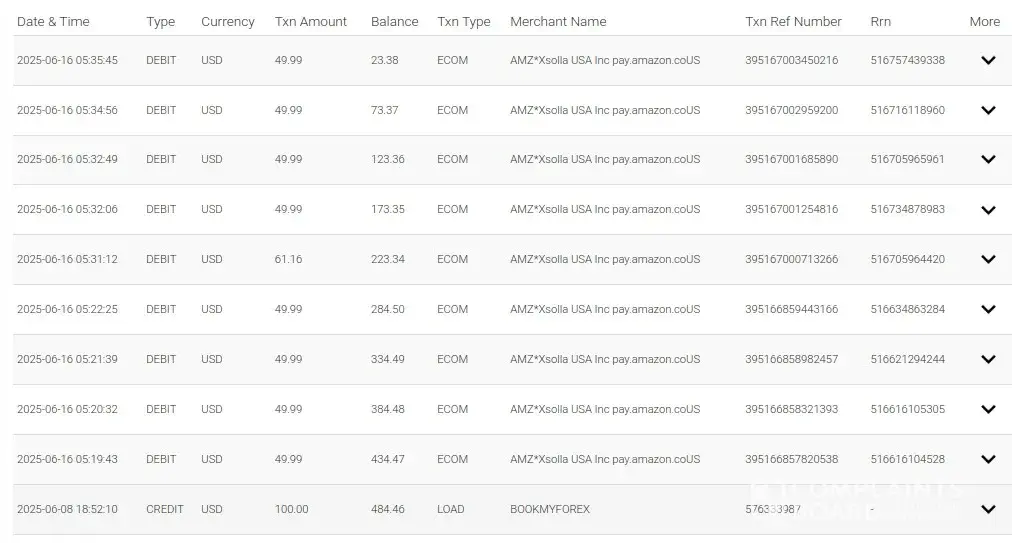The height and width of the screenshot is (543, 1012).
Task: Expand details for the 05:35:45 transaction
Action: 988,60
